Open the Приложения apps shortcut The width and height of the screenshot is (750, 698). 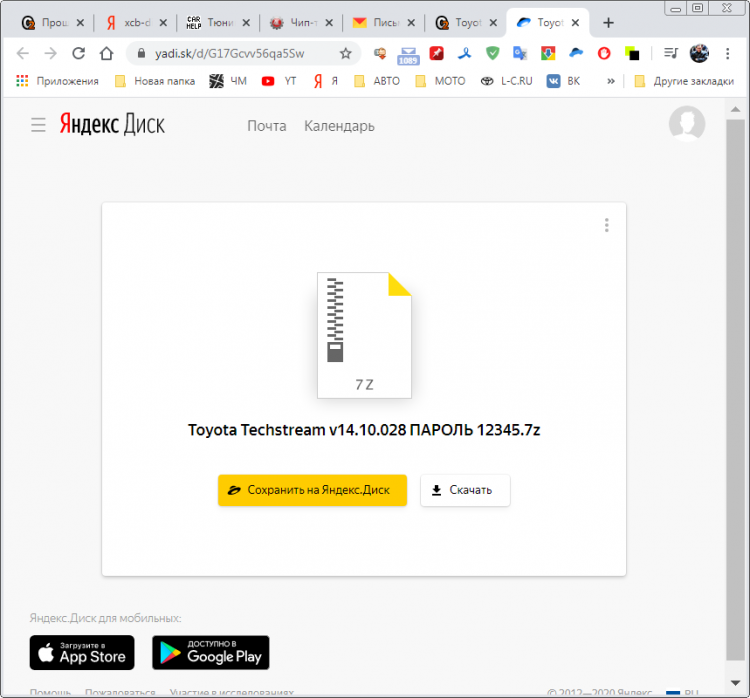tap(58, 81)
